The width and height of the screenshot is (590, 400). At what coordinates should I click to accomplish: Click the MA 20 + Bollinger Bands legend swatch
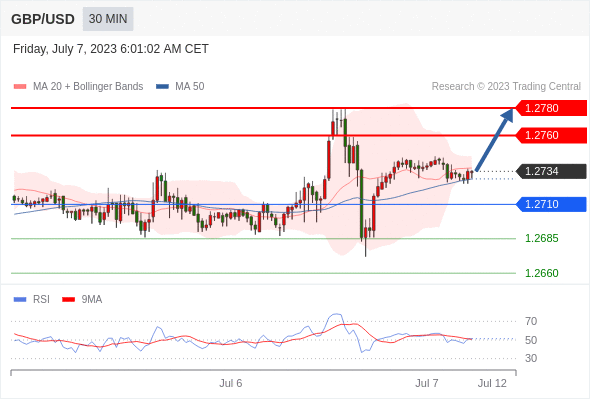click(x=20, y=87)
